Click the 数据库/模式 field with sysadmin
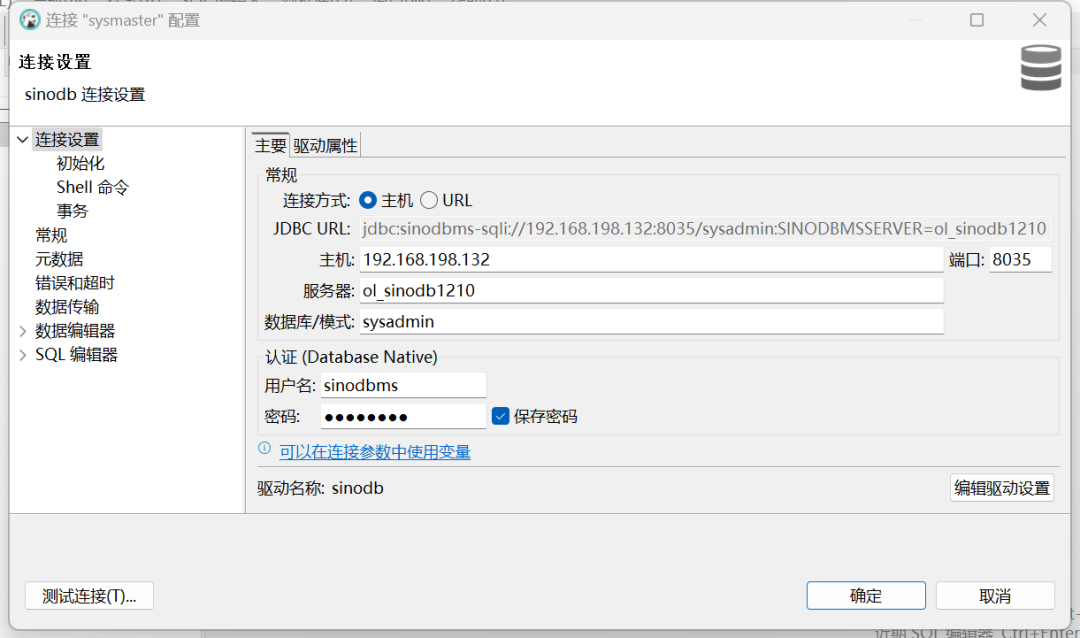 click(x=651, y=322)
